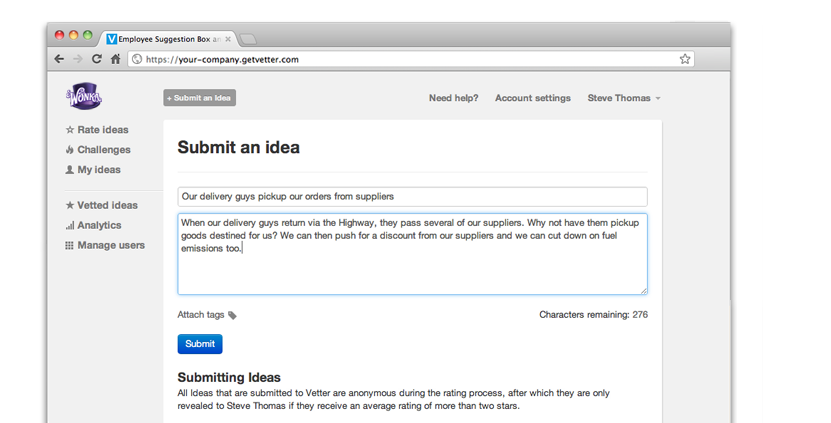
Task: Open Challenges in sidebar
Action: (x=98, y=150)
